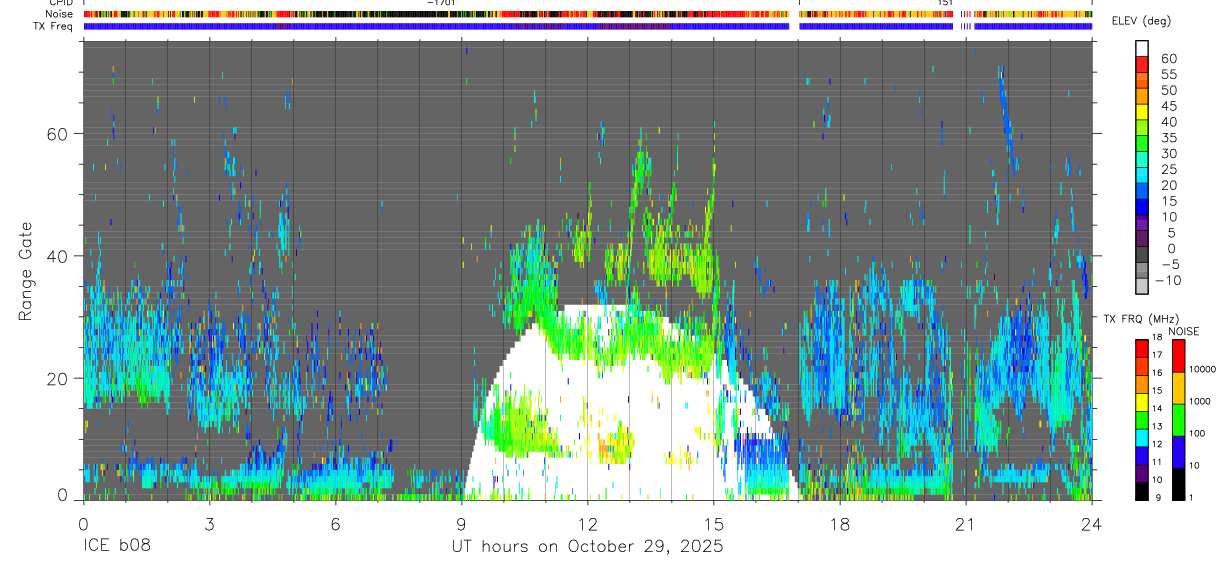
Task: Click the NOISE legend value 10000
Action: pos(1204,370)
